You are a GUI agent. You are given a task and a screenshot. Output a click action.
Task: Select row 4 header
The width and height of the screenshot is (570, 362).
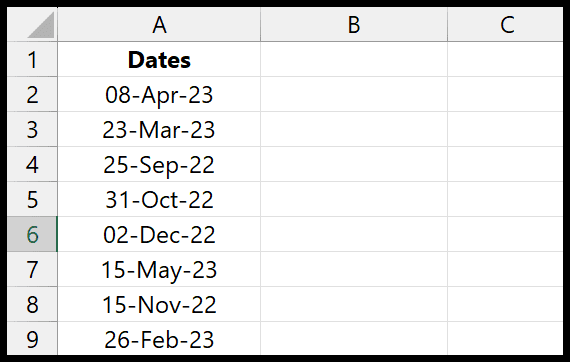[x=32, y=164]
